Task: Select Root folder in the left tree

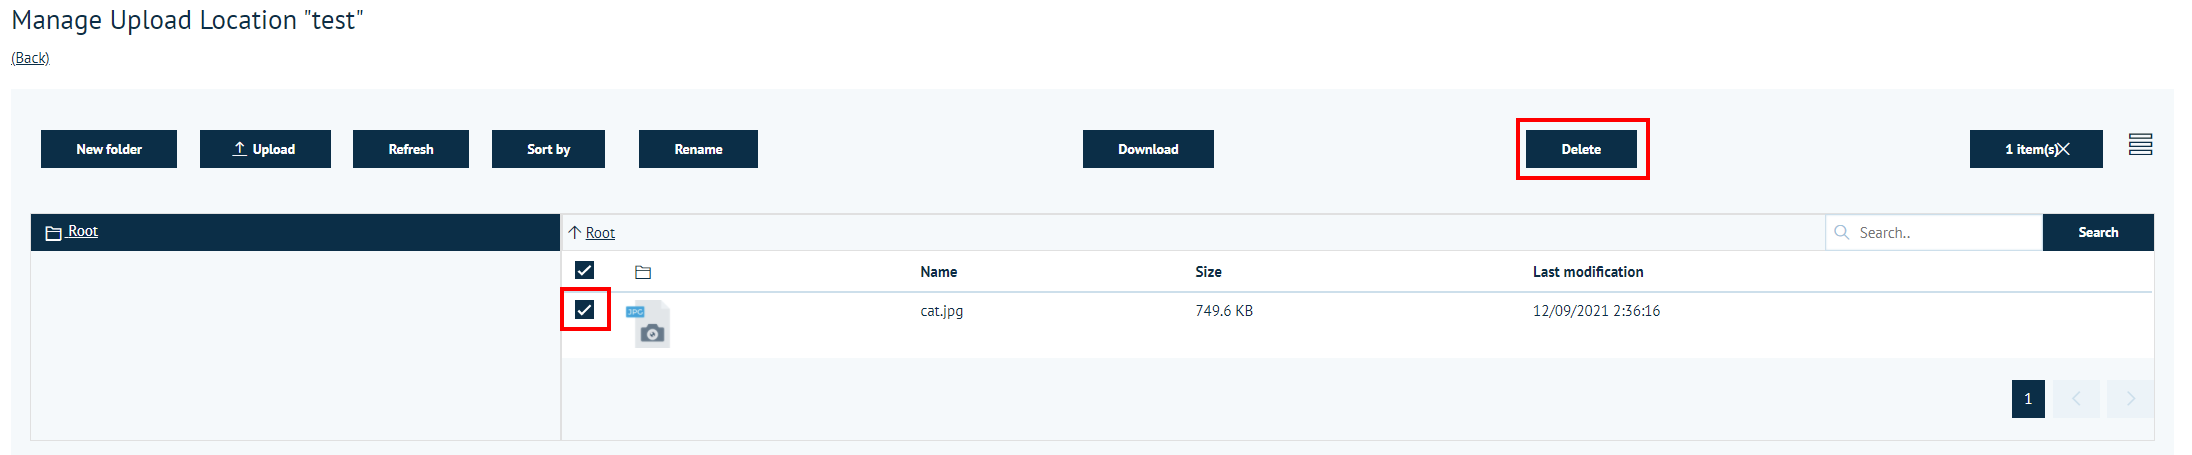Action: click(x=82, y=231)
